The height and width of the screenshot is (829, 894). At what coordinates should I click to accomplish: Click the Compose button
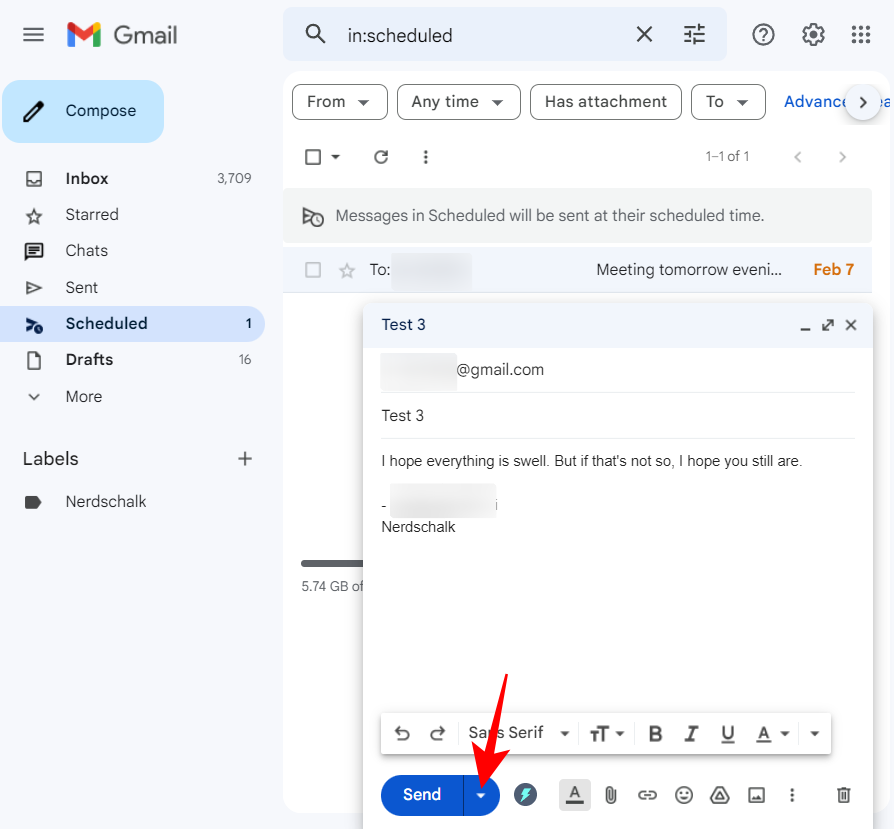[x=83, y=111]
